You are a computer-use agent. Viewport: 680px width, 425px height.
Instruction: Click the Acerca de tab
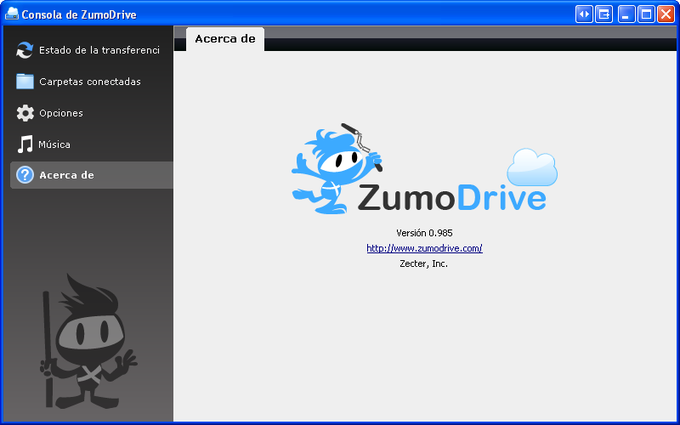(225, 39)
